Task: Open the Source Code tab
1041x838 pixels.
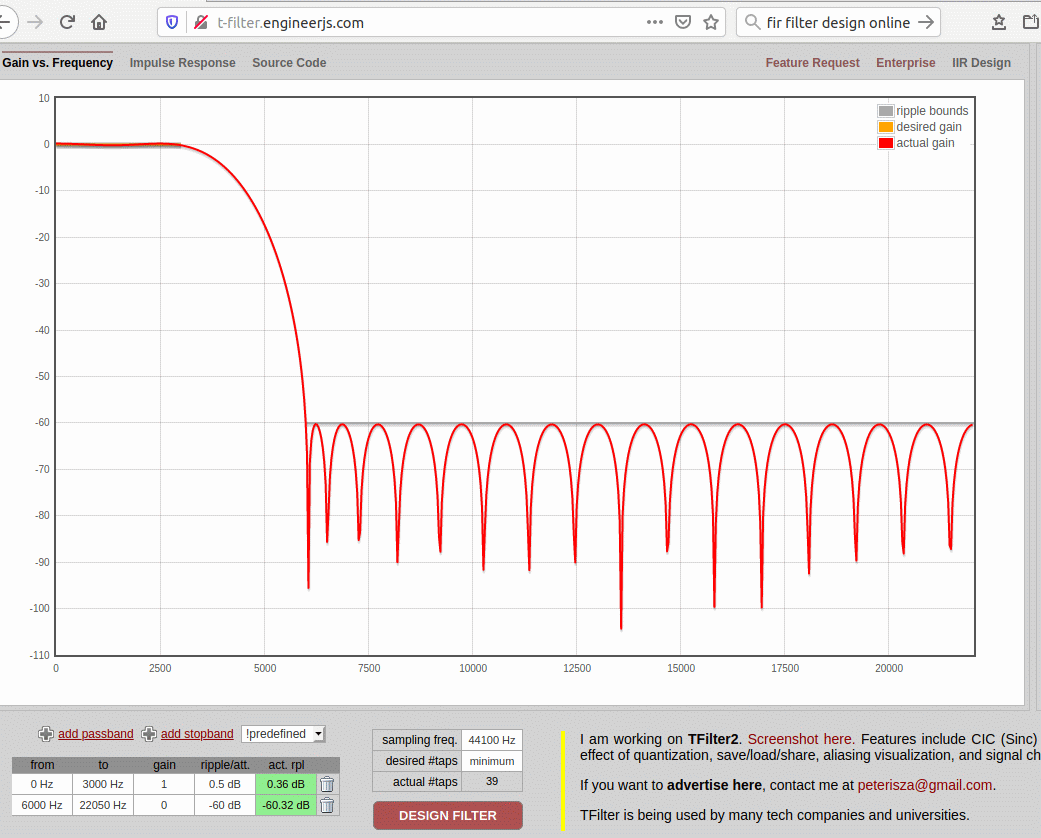Action: 289,62
